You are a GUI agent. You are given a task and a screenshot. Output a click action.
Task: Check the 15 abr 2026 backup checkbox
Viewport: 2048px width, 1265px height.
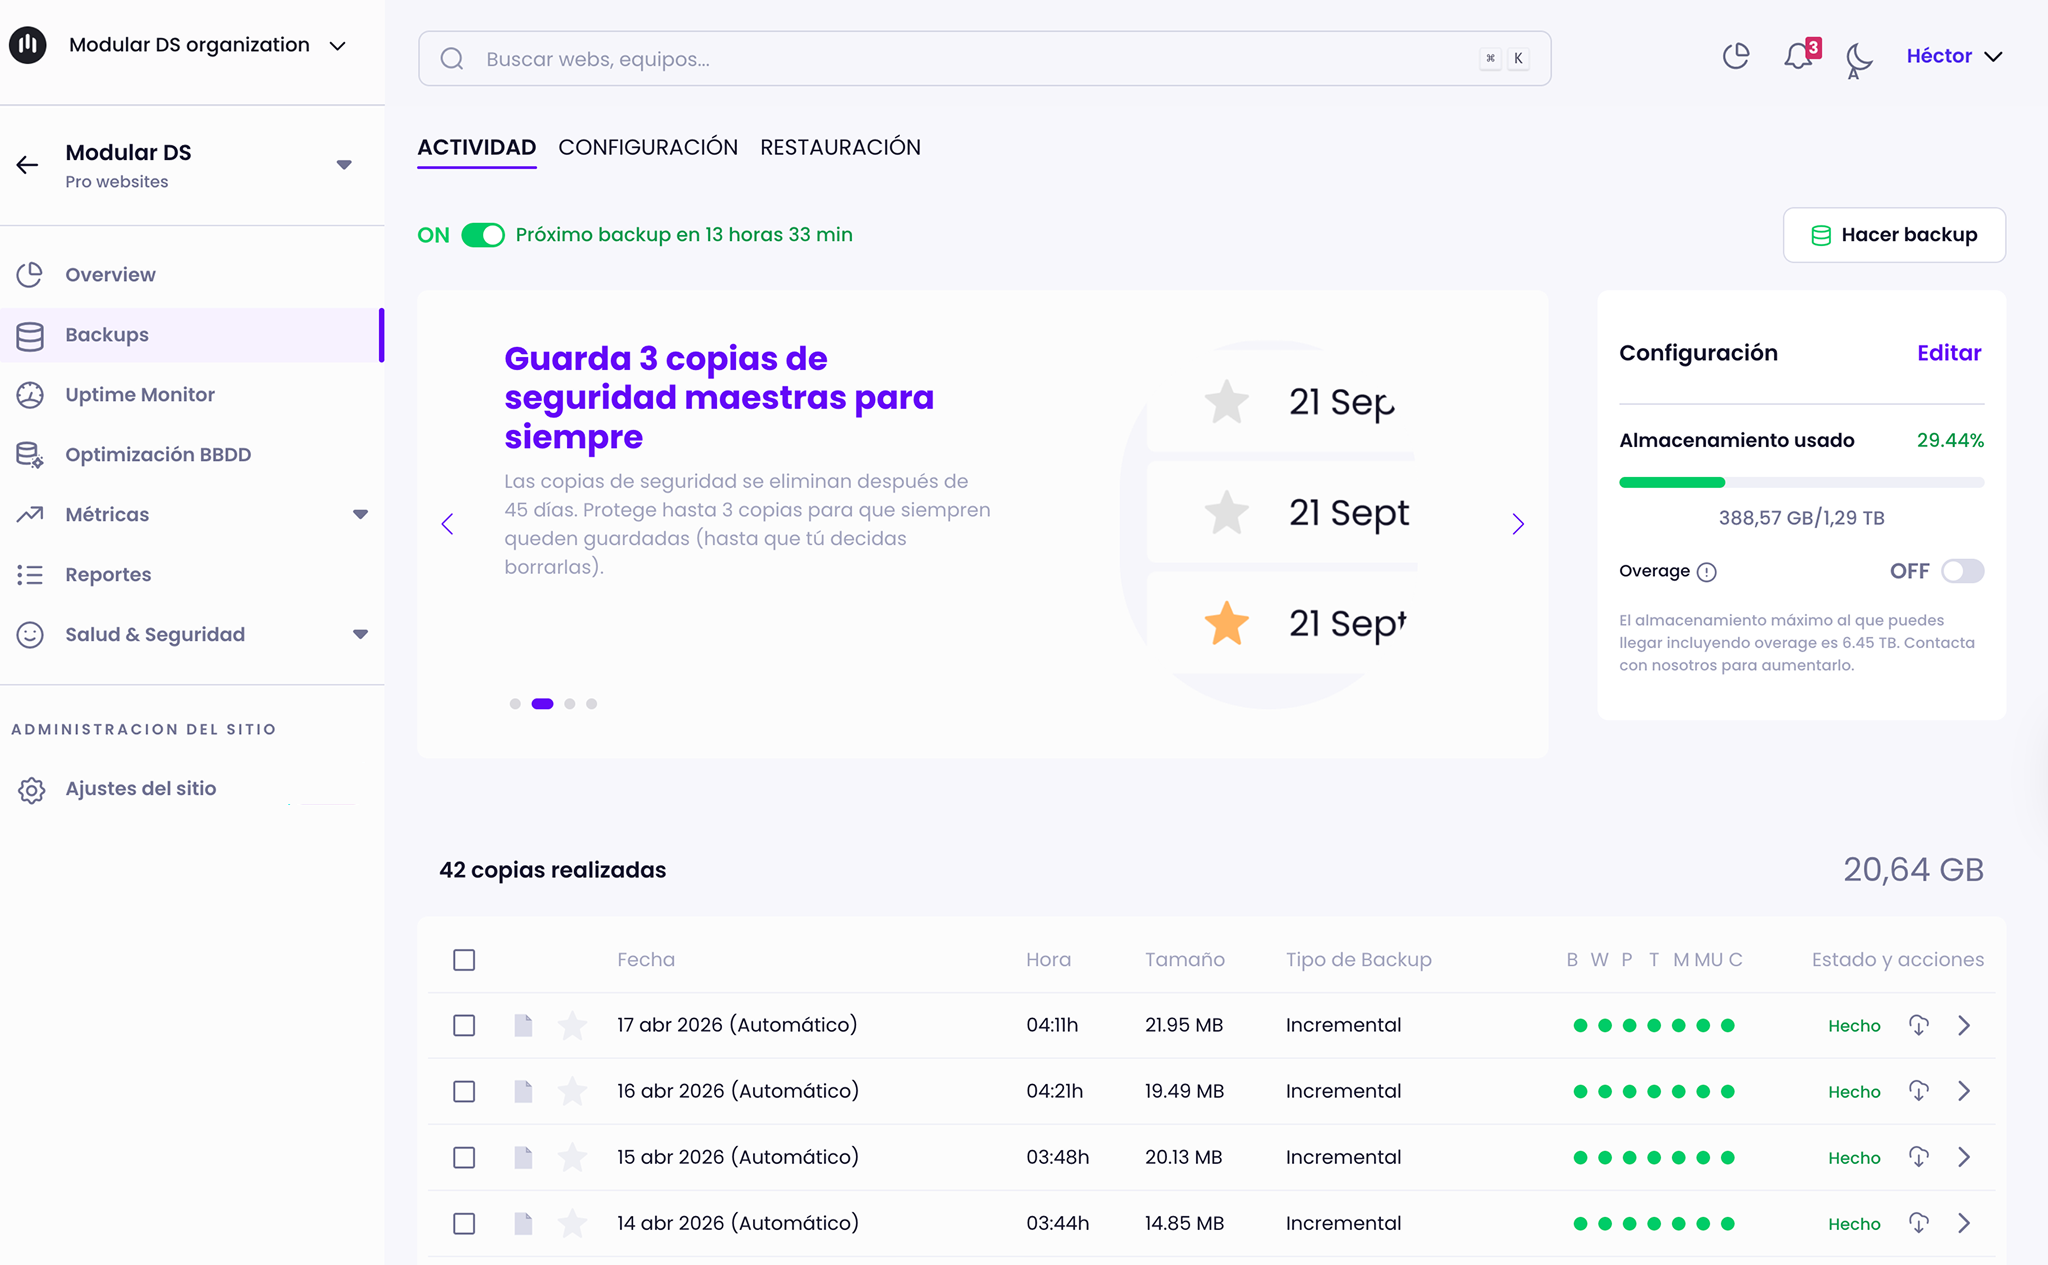(464, 1157)
